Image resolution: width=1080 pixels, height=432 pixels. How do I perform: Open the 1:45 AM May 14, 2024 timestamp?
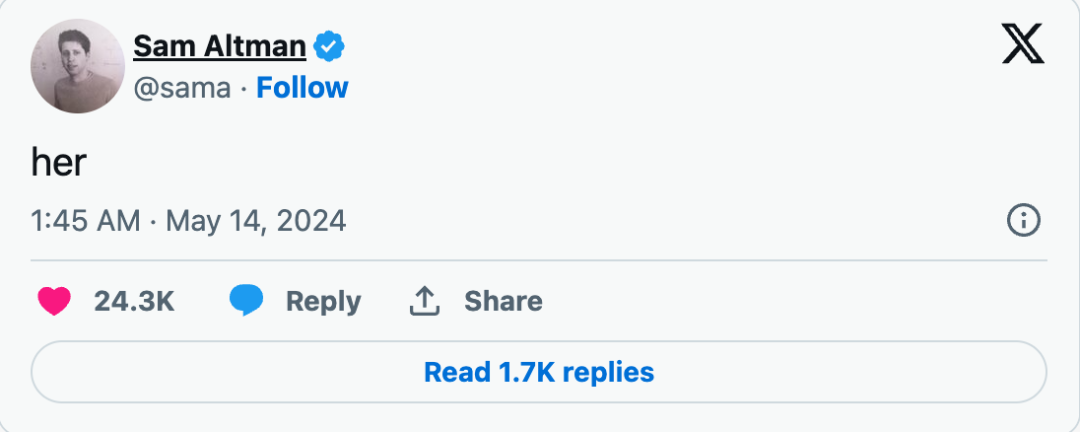point(188,221)
